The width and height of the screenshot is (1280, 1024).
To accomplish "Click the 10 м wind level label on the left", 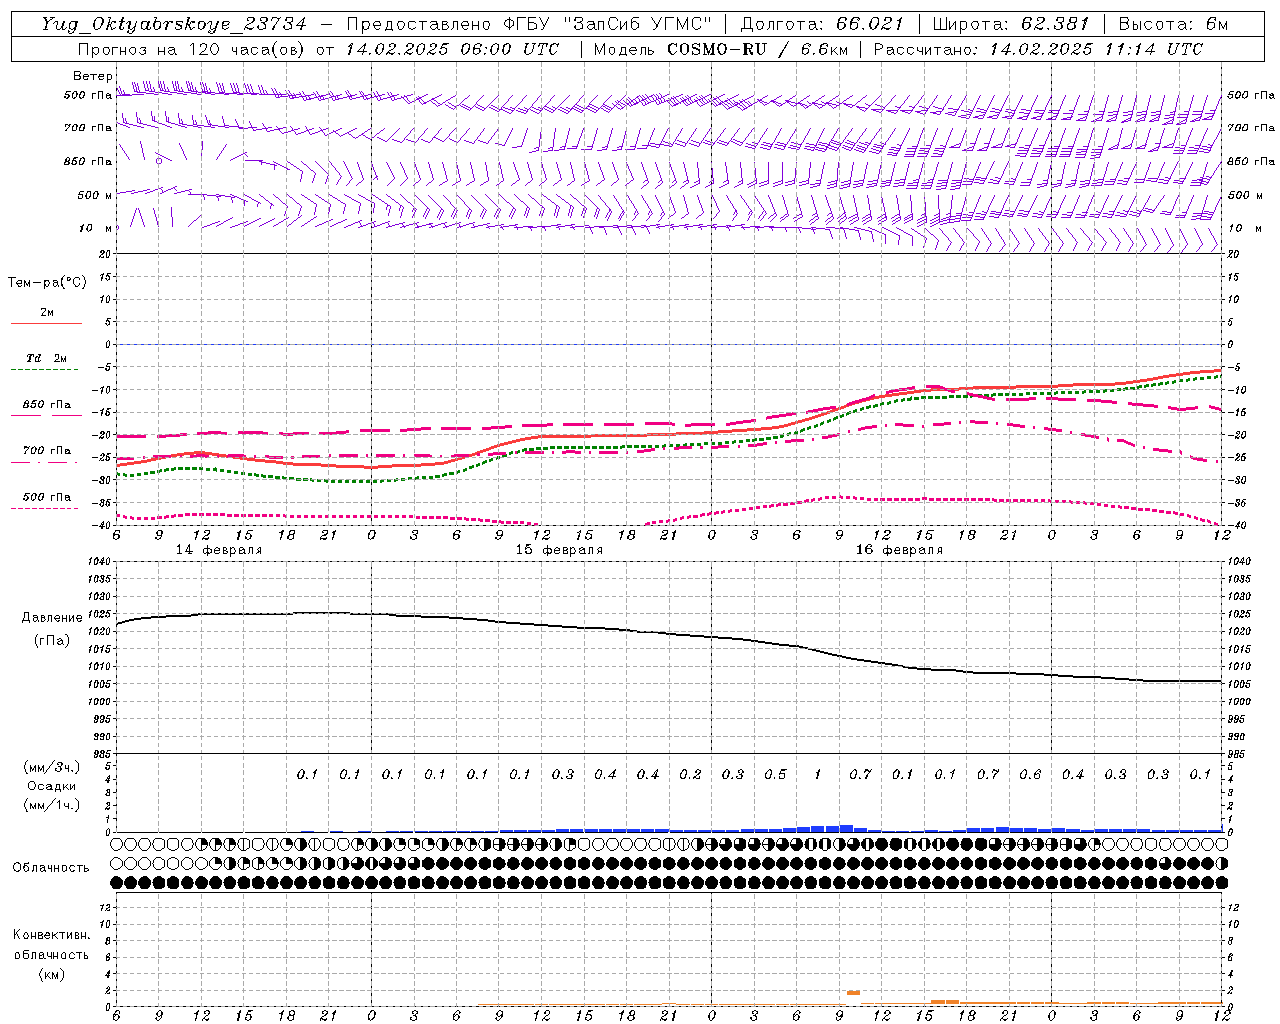I will [97, 228].
